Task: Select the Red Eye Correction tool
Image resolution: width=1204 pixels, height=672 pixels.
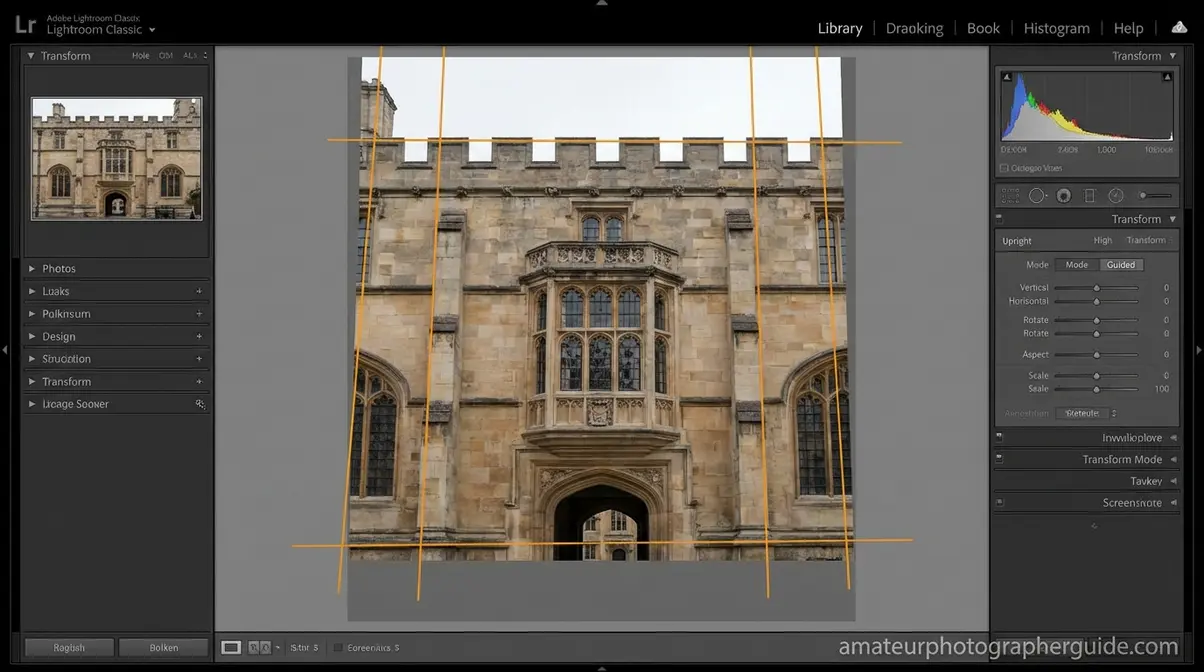Action: click(1063, 195)
